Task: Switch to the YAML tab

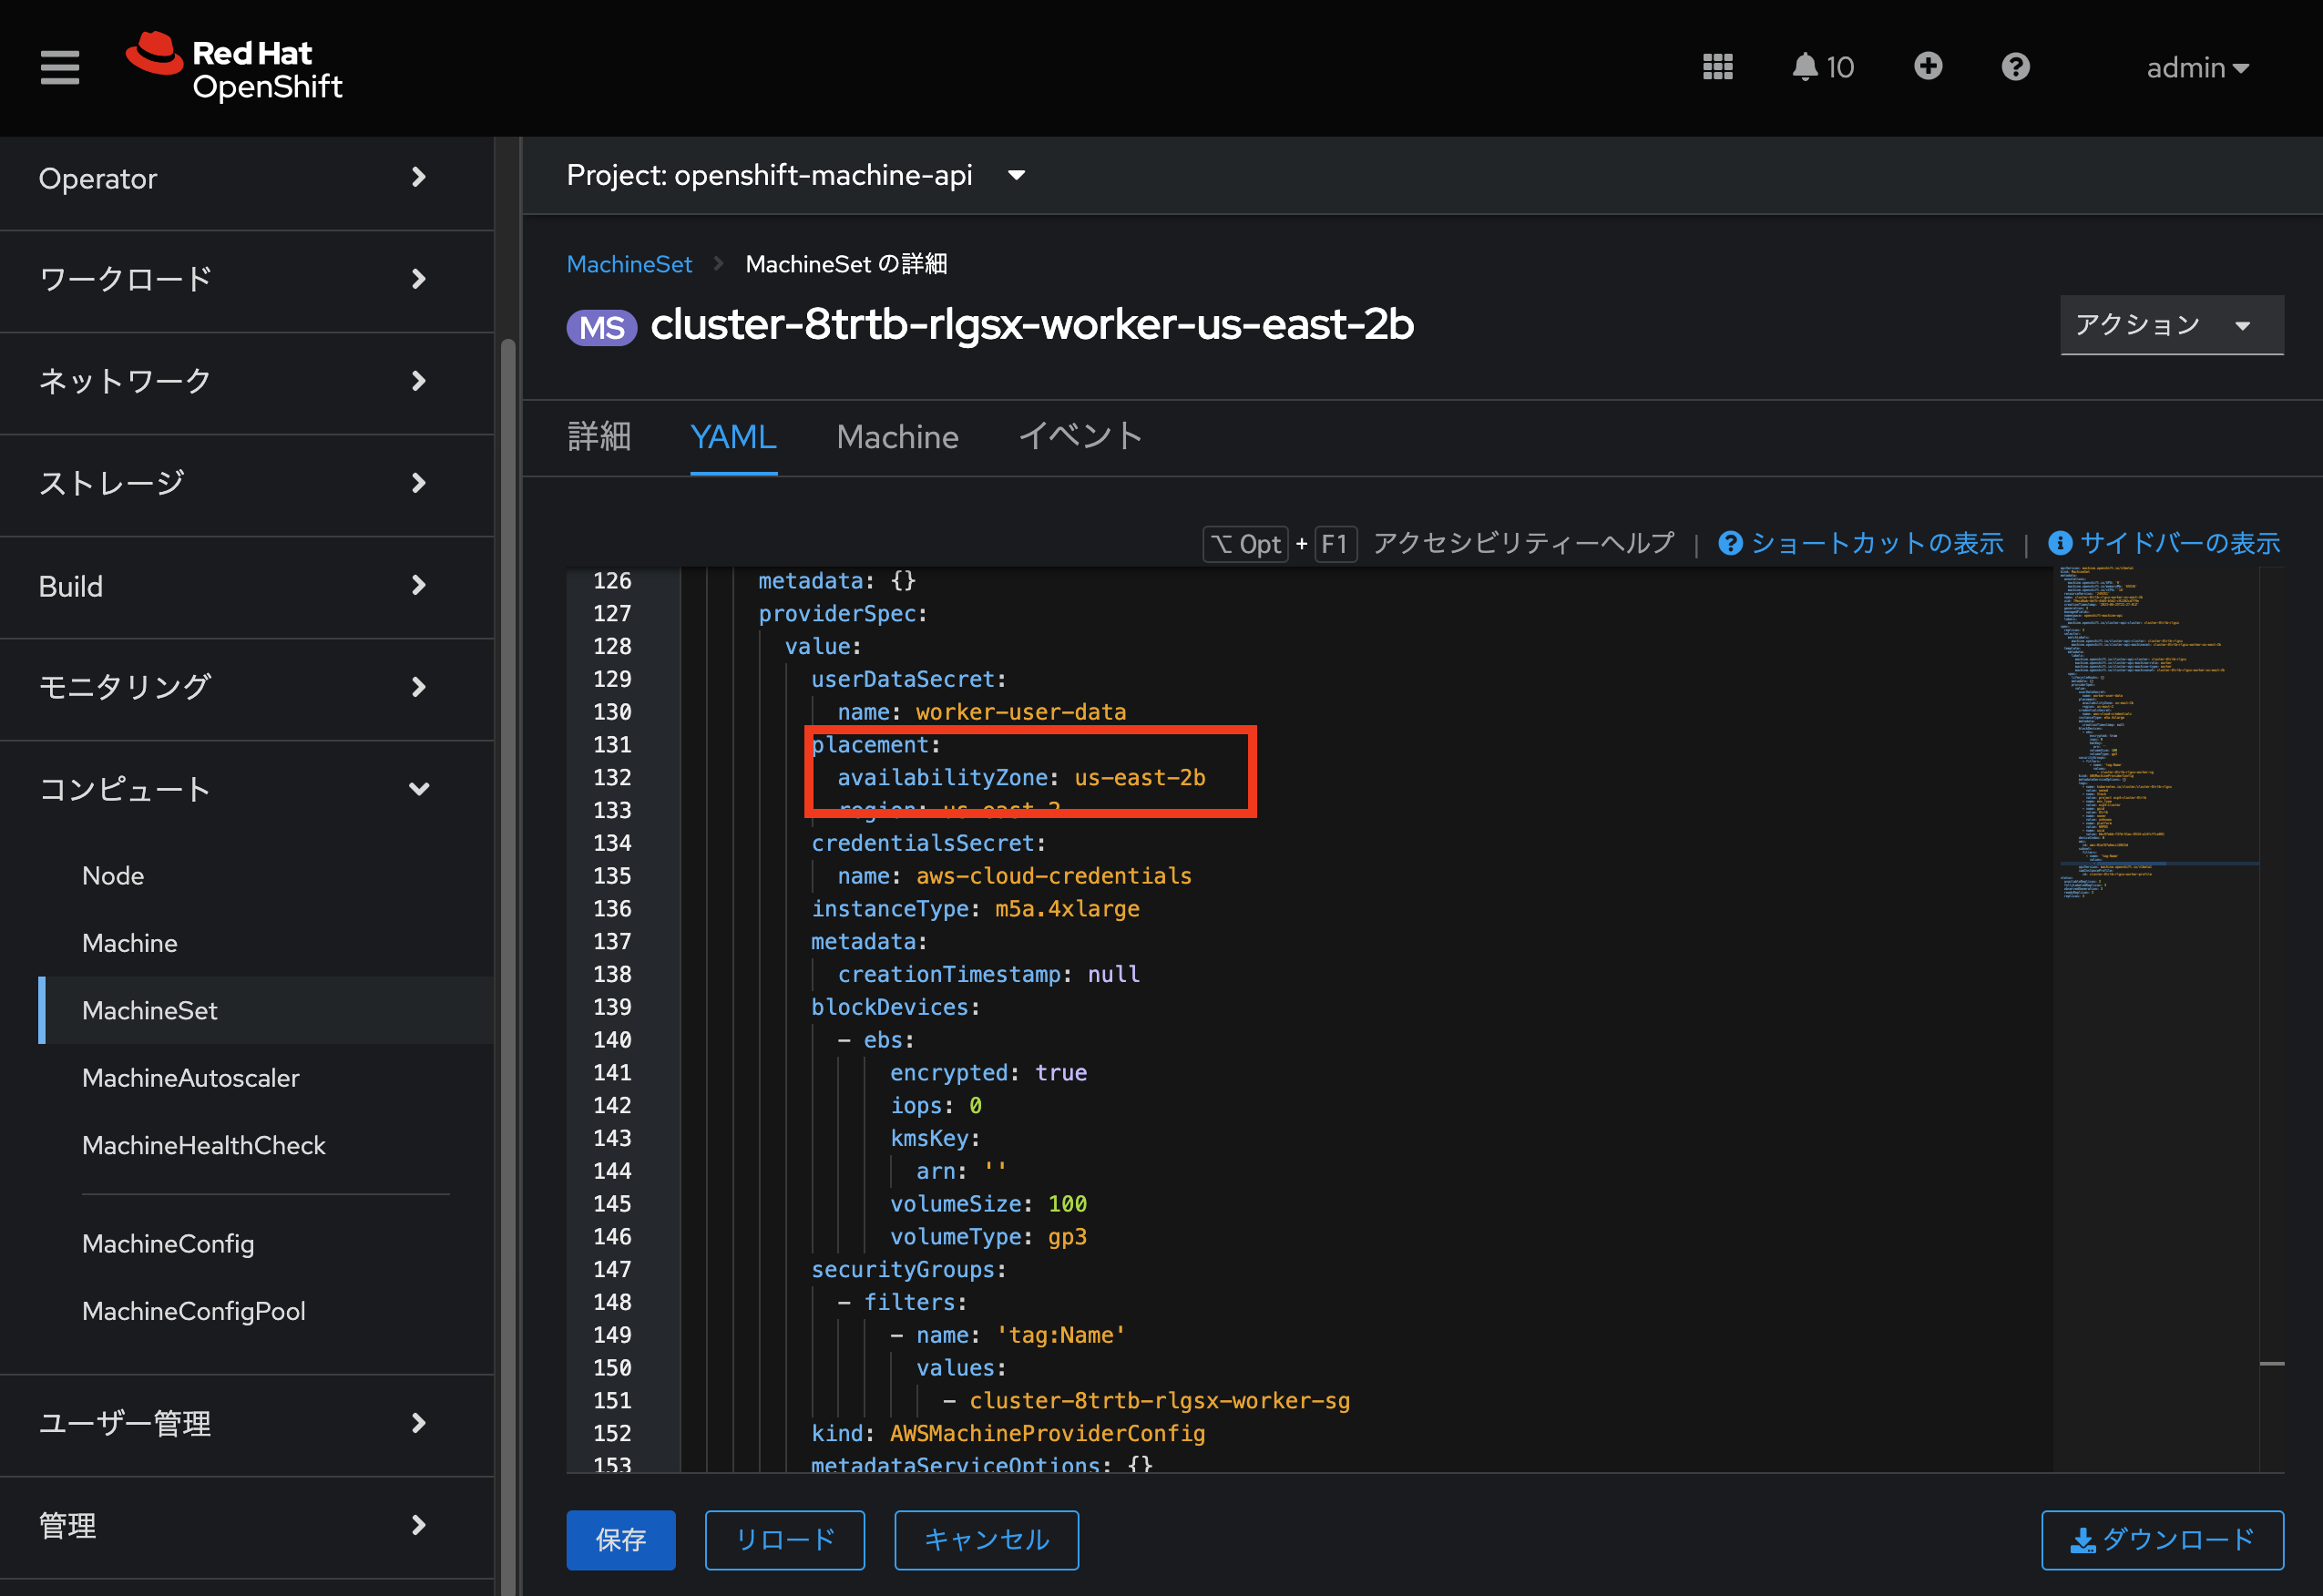Action: 733,437
